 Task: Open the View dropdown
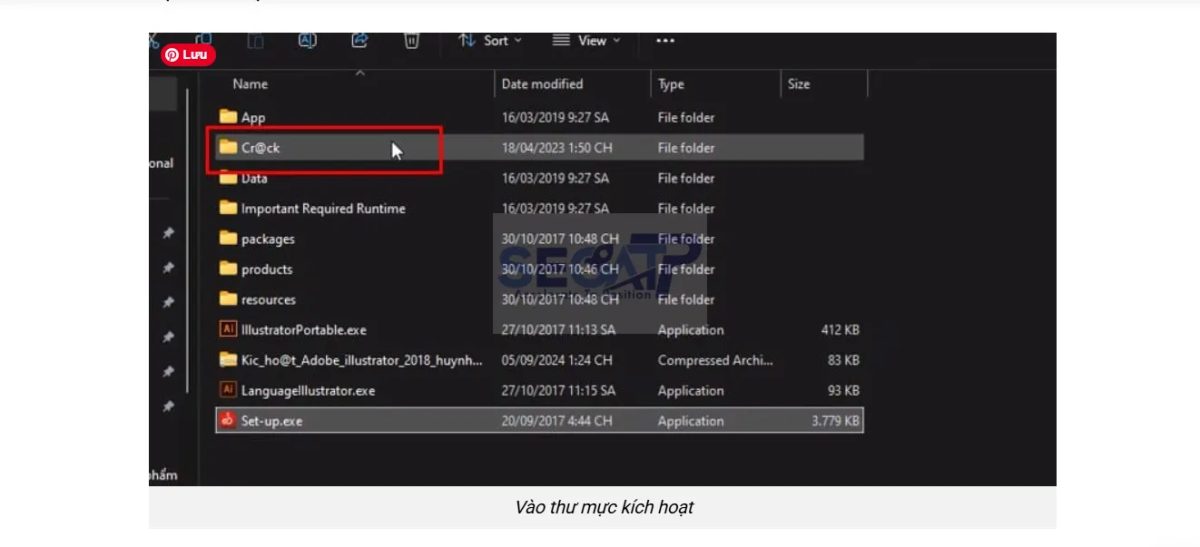586,41
